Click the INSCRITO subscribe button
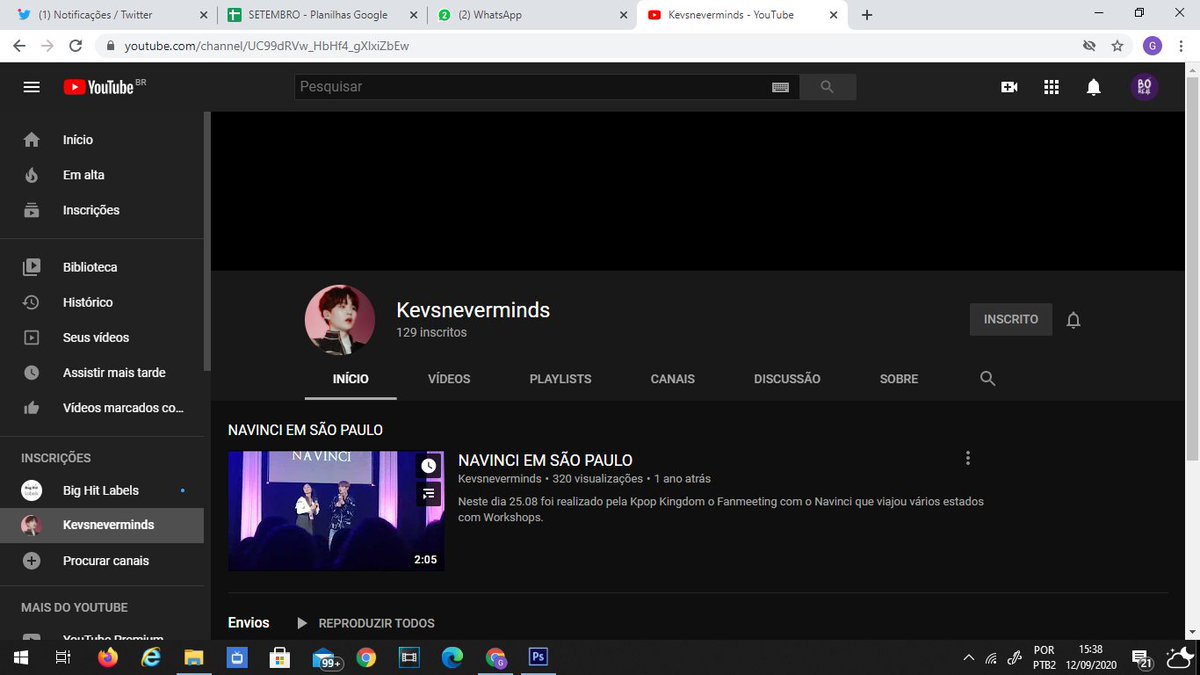Viewport: 1200px width, 675px height. pos(1011,319)
